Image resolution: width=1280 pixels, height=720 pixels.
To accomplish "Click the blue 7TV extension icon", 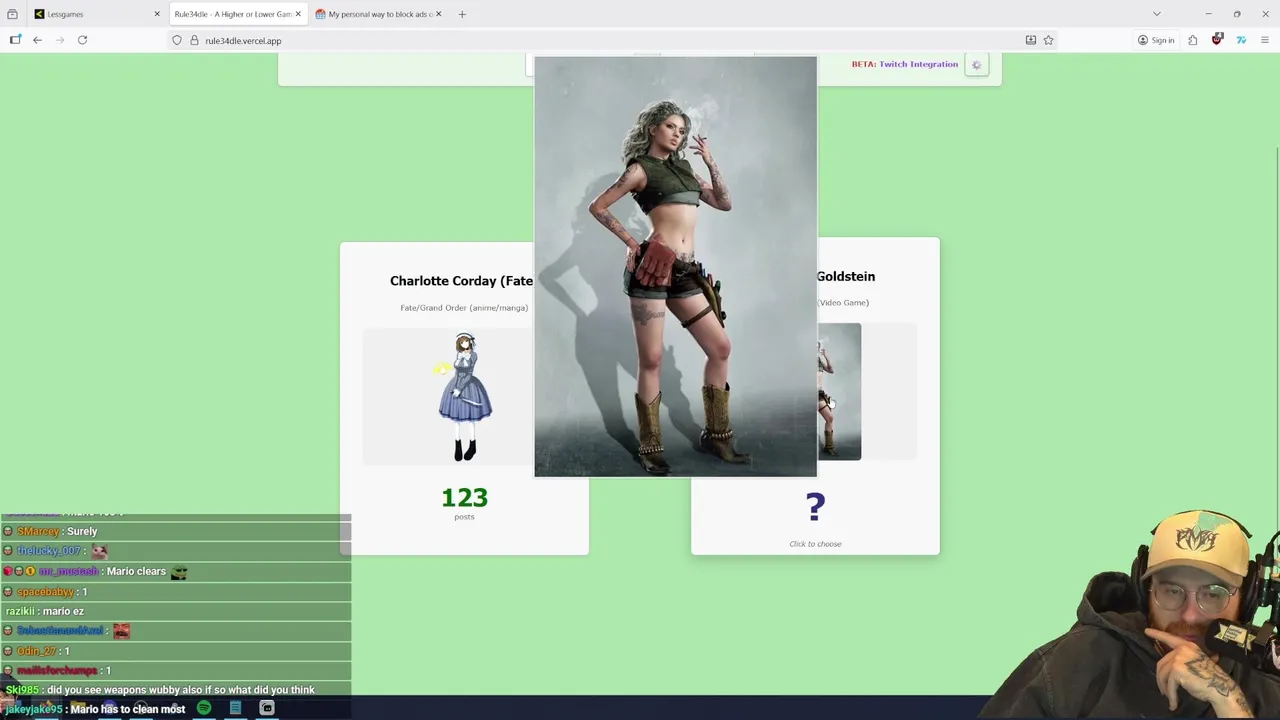I will click(1241, 40).
